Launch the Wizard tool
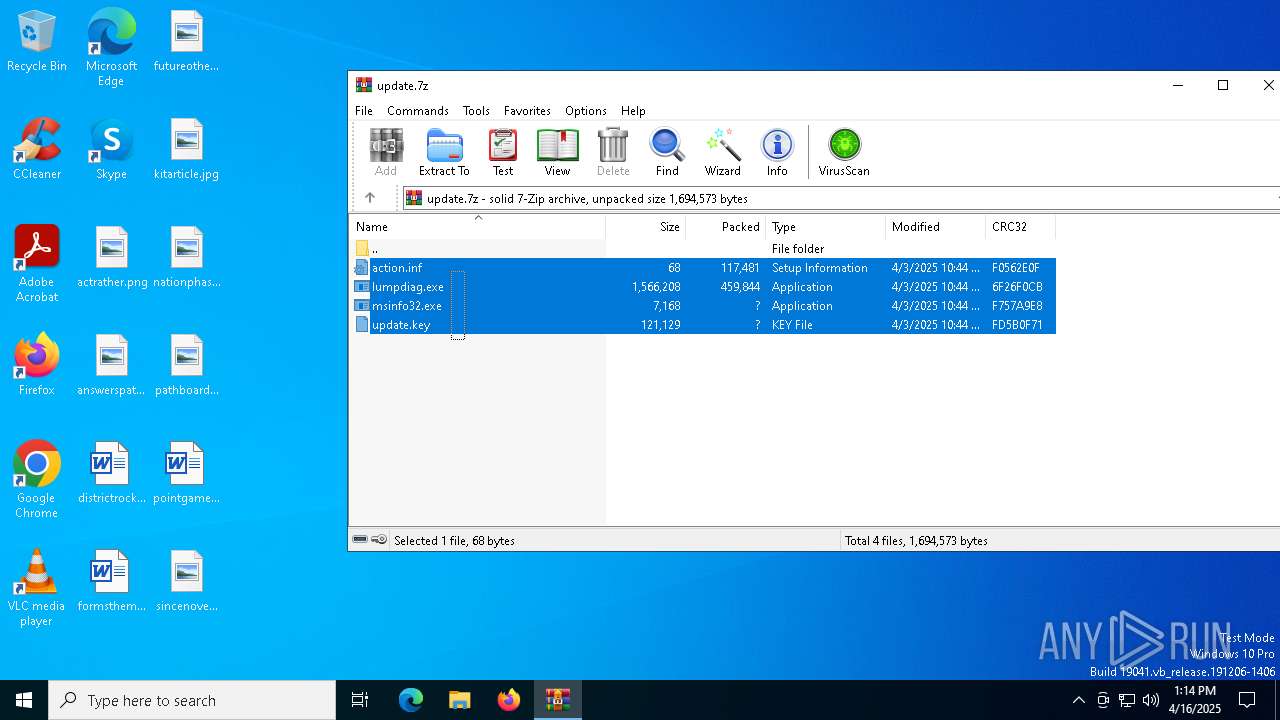The height and width of the screenshot is (720, 1280). 722,153
